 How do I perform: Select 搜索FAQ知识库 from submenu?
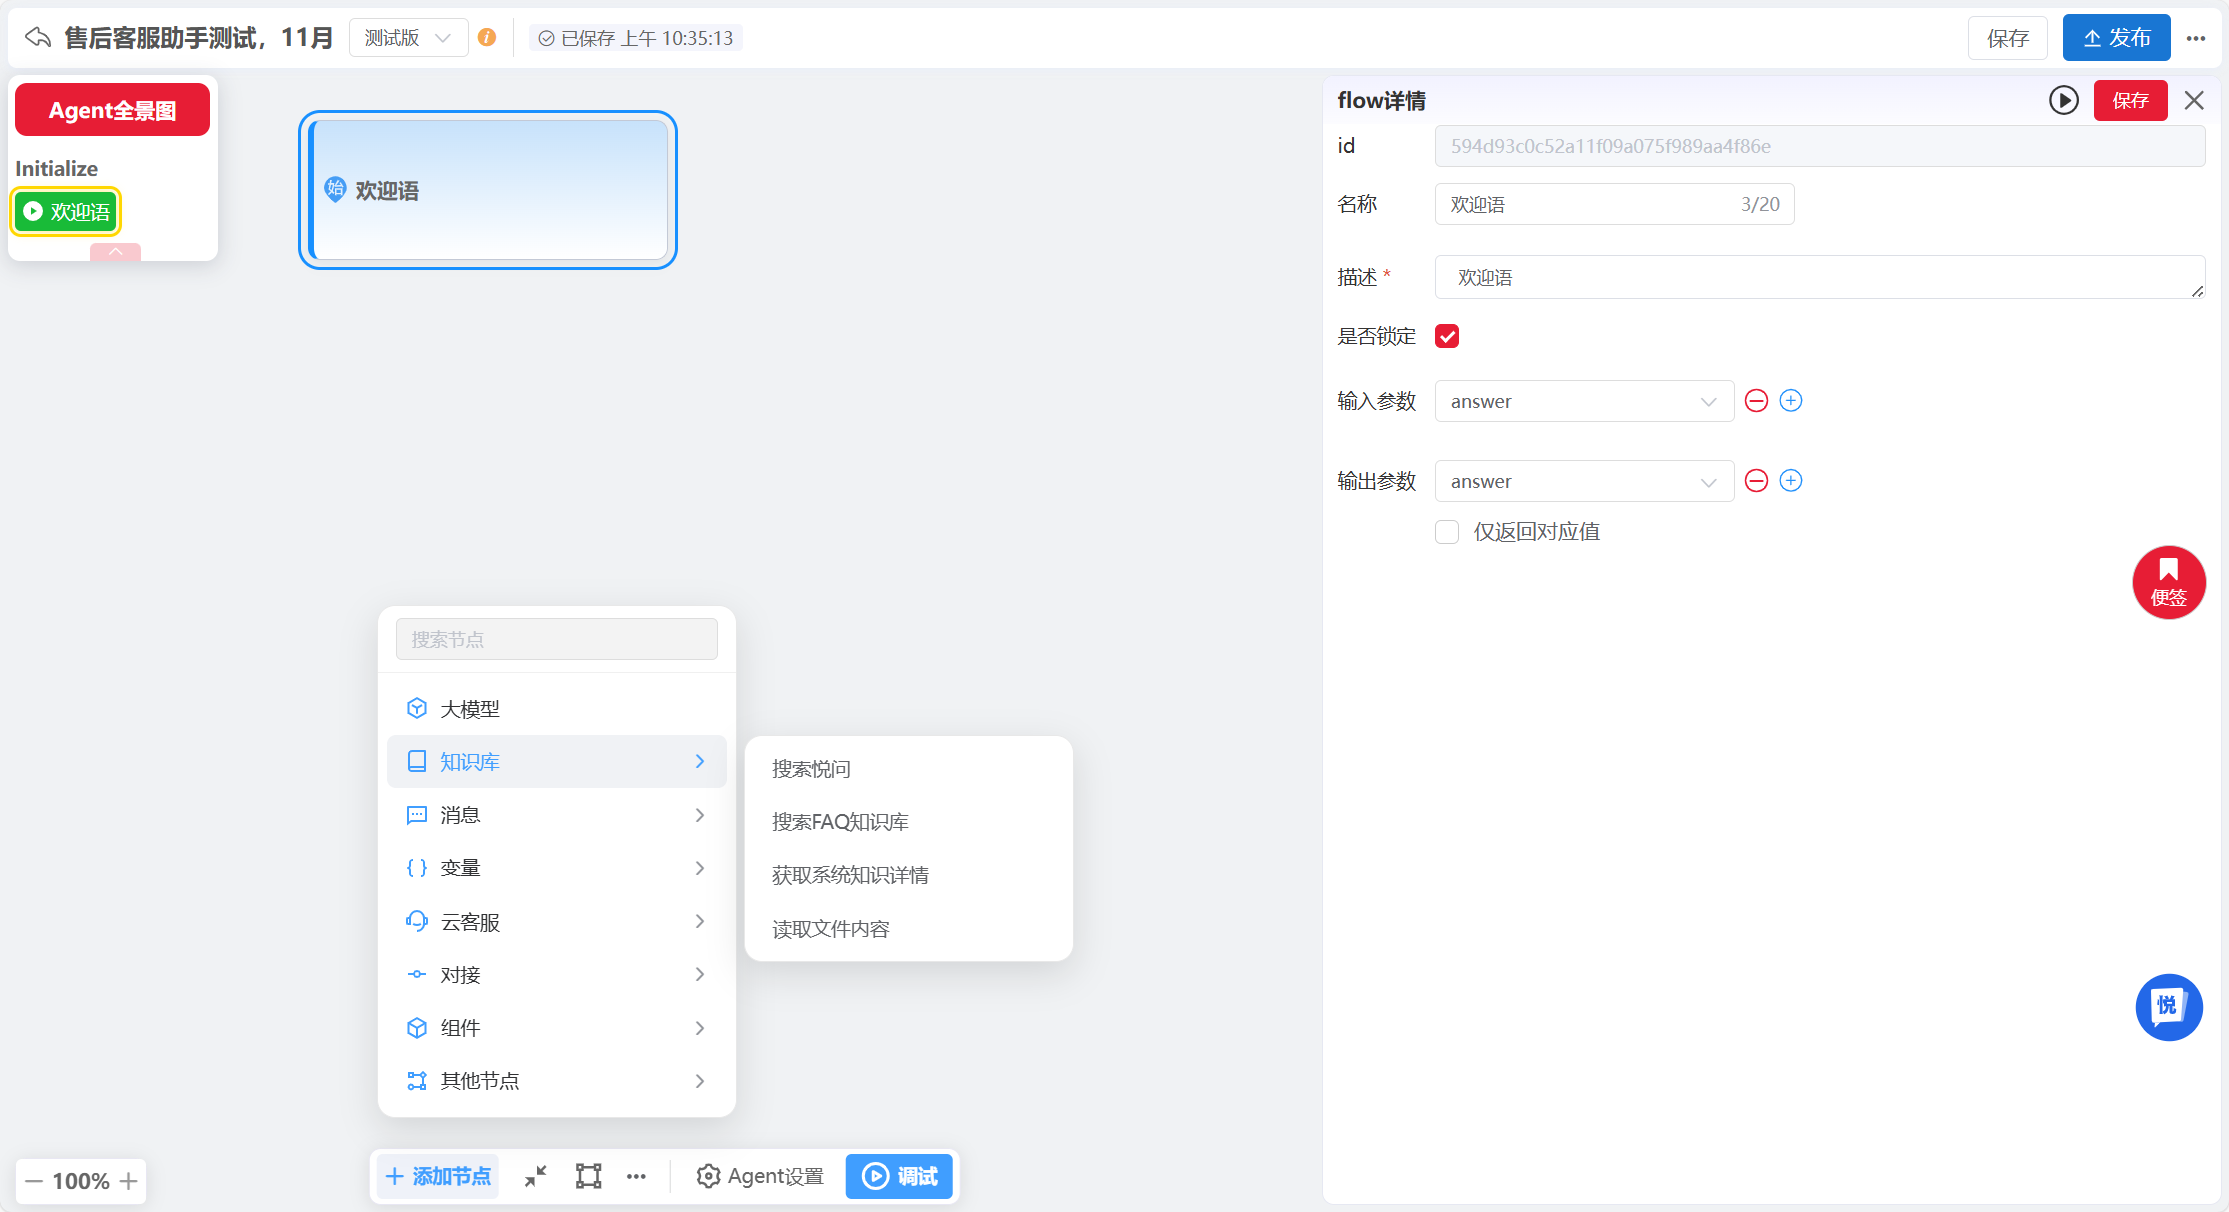click(x=840, y=822)
